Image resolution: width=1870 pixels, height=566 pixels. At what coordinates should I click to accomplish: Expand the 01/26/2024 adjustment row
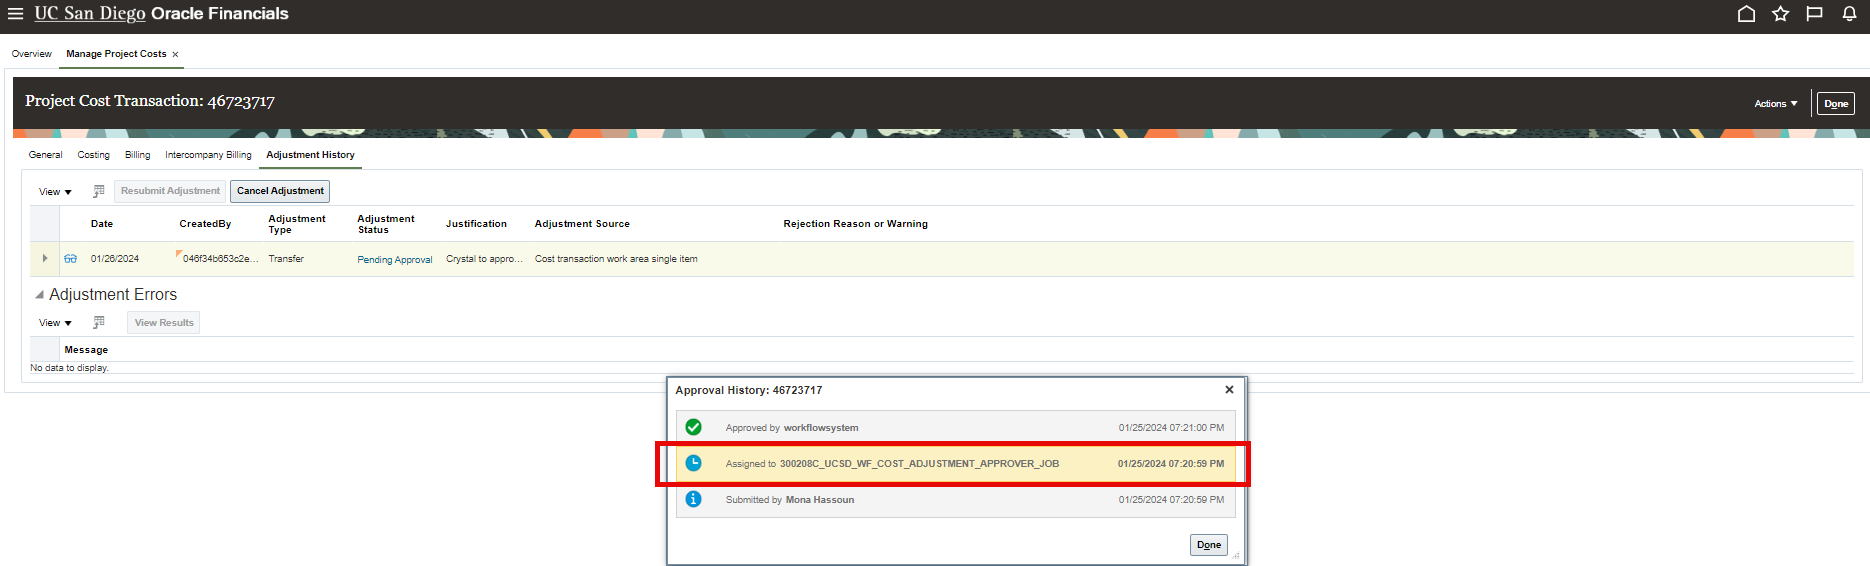tap(45, 259)
